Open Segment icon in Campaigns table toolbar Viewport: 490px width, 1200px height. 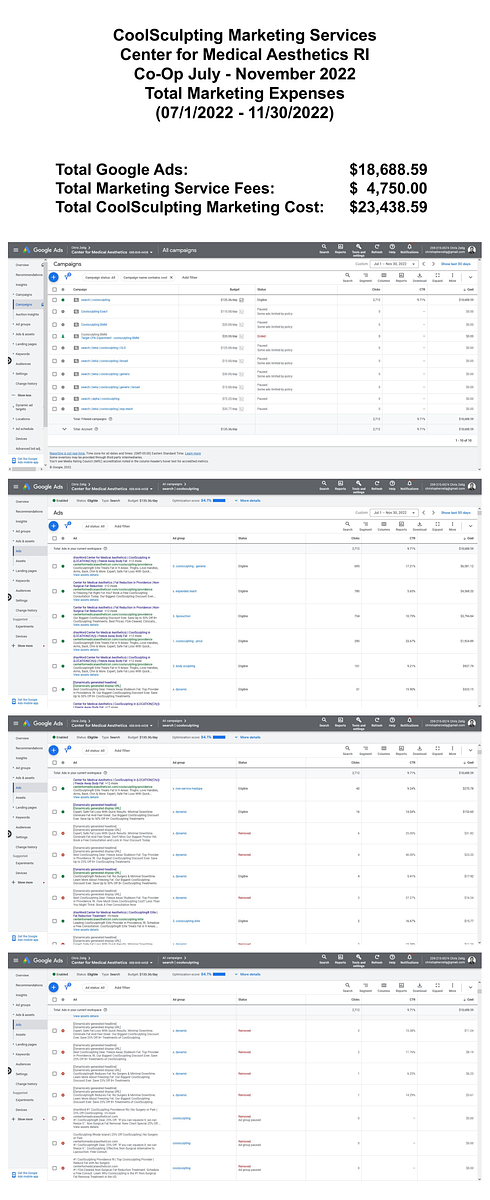[365, 277]
